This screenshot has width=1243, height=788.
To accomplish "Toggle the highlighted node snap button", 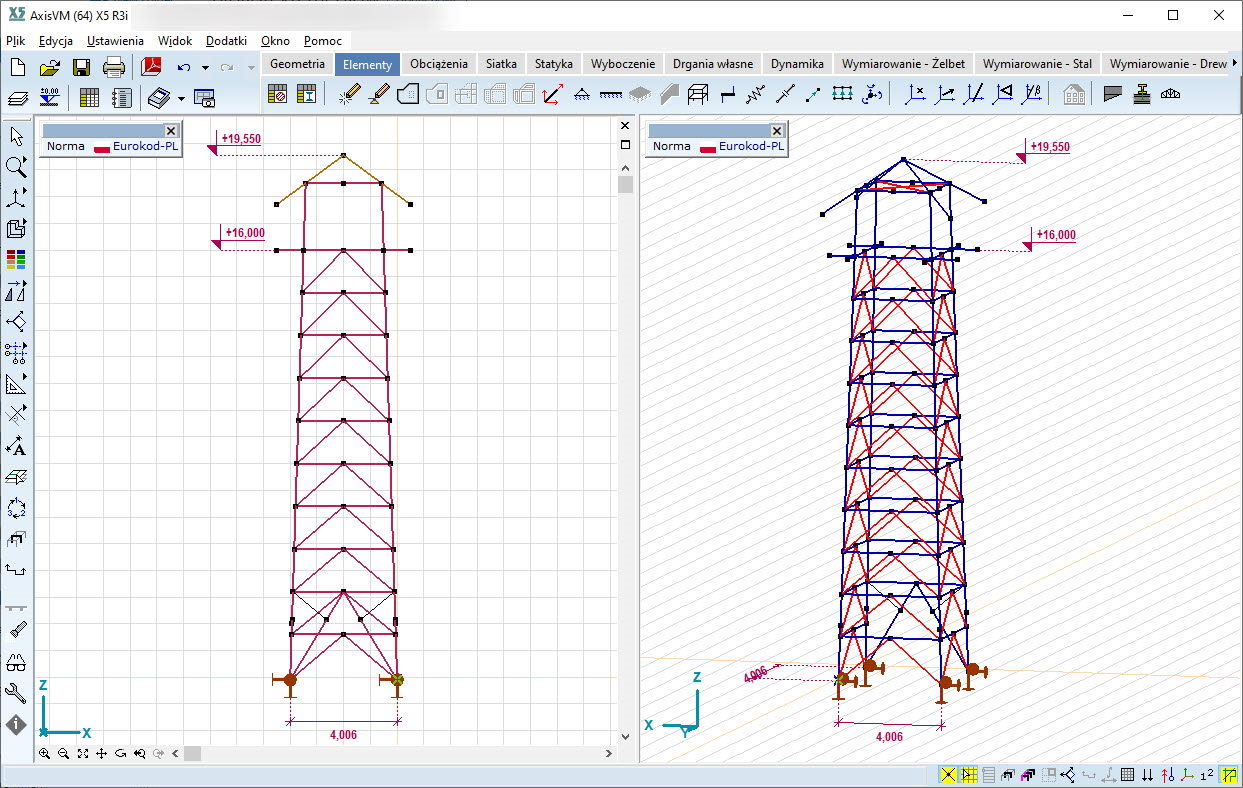I will click(948, 775).
